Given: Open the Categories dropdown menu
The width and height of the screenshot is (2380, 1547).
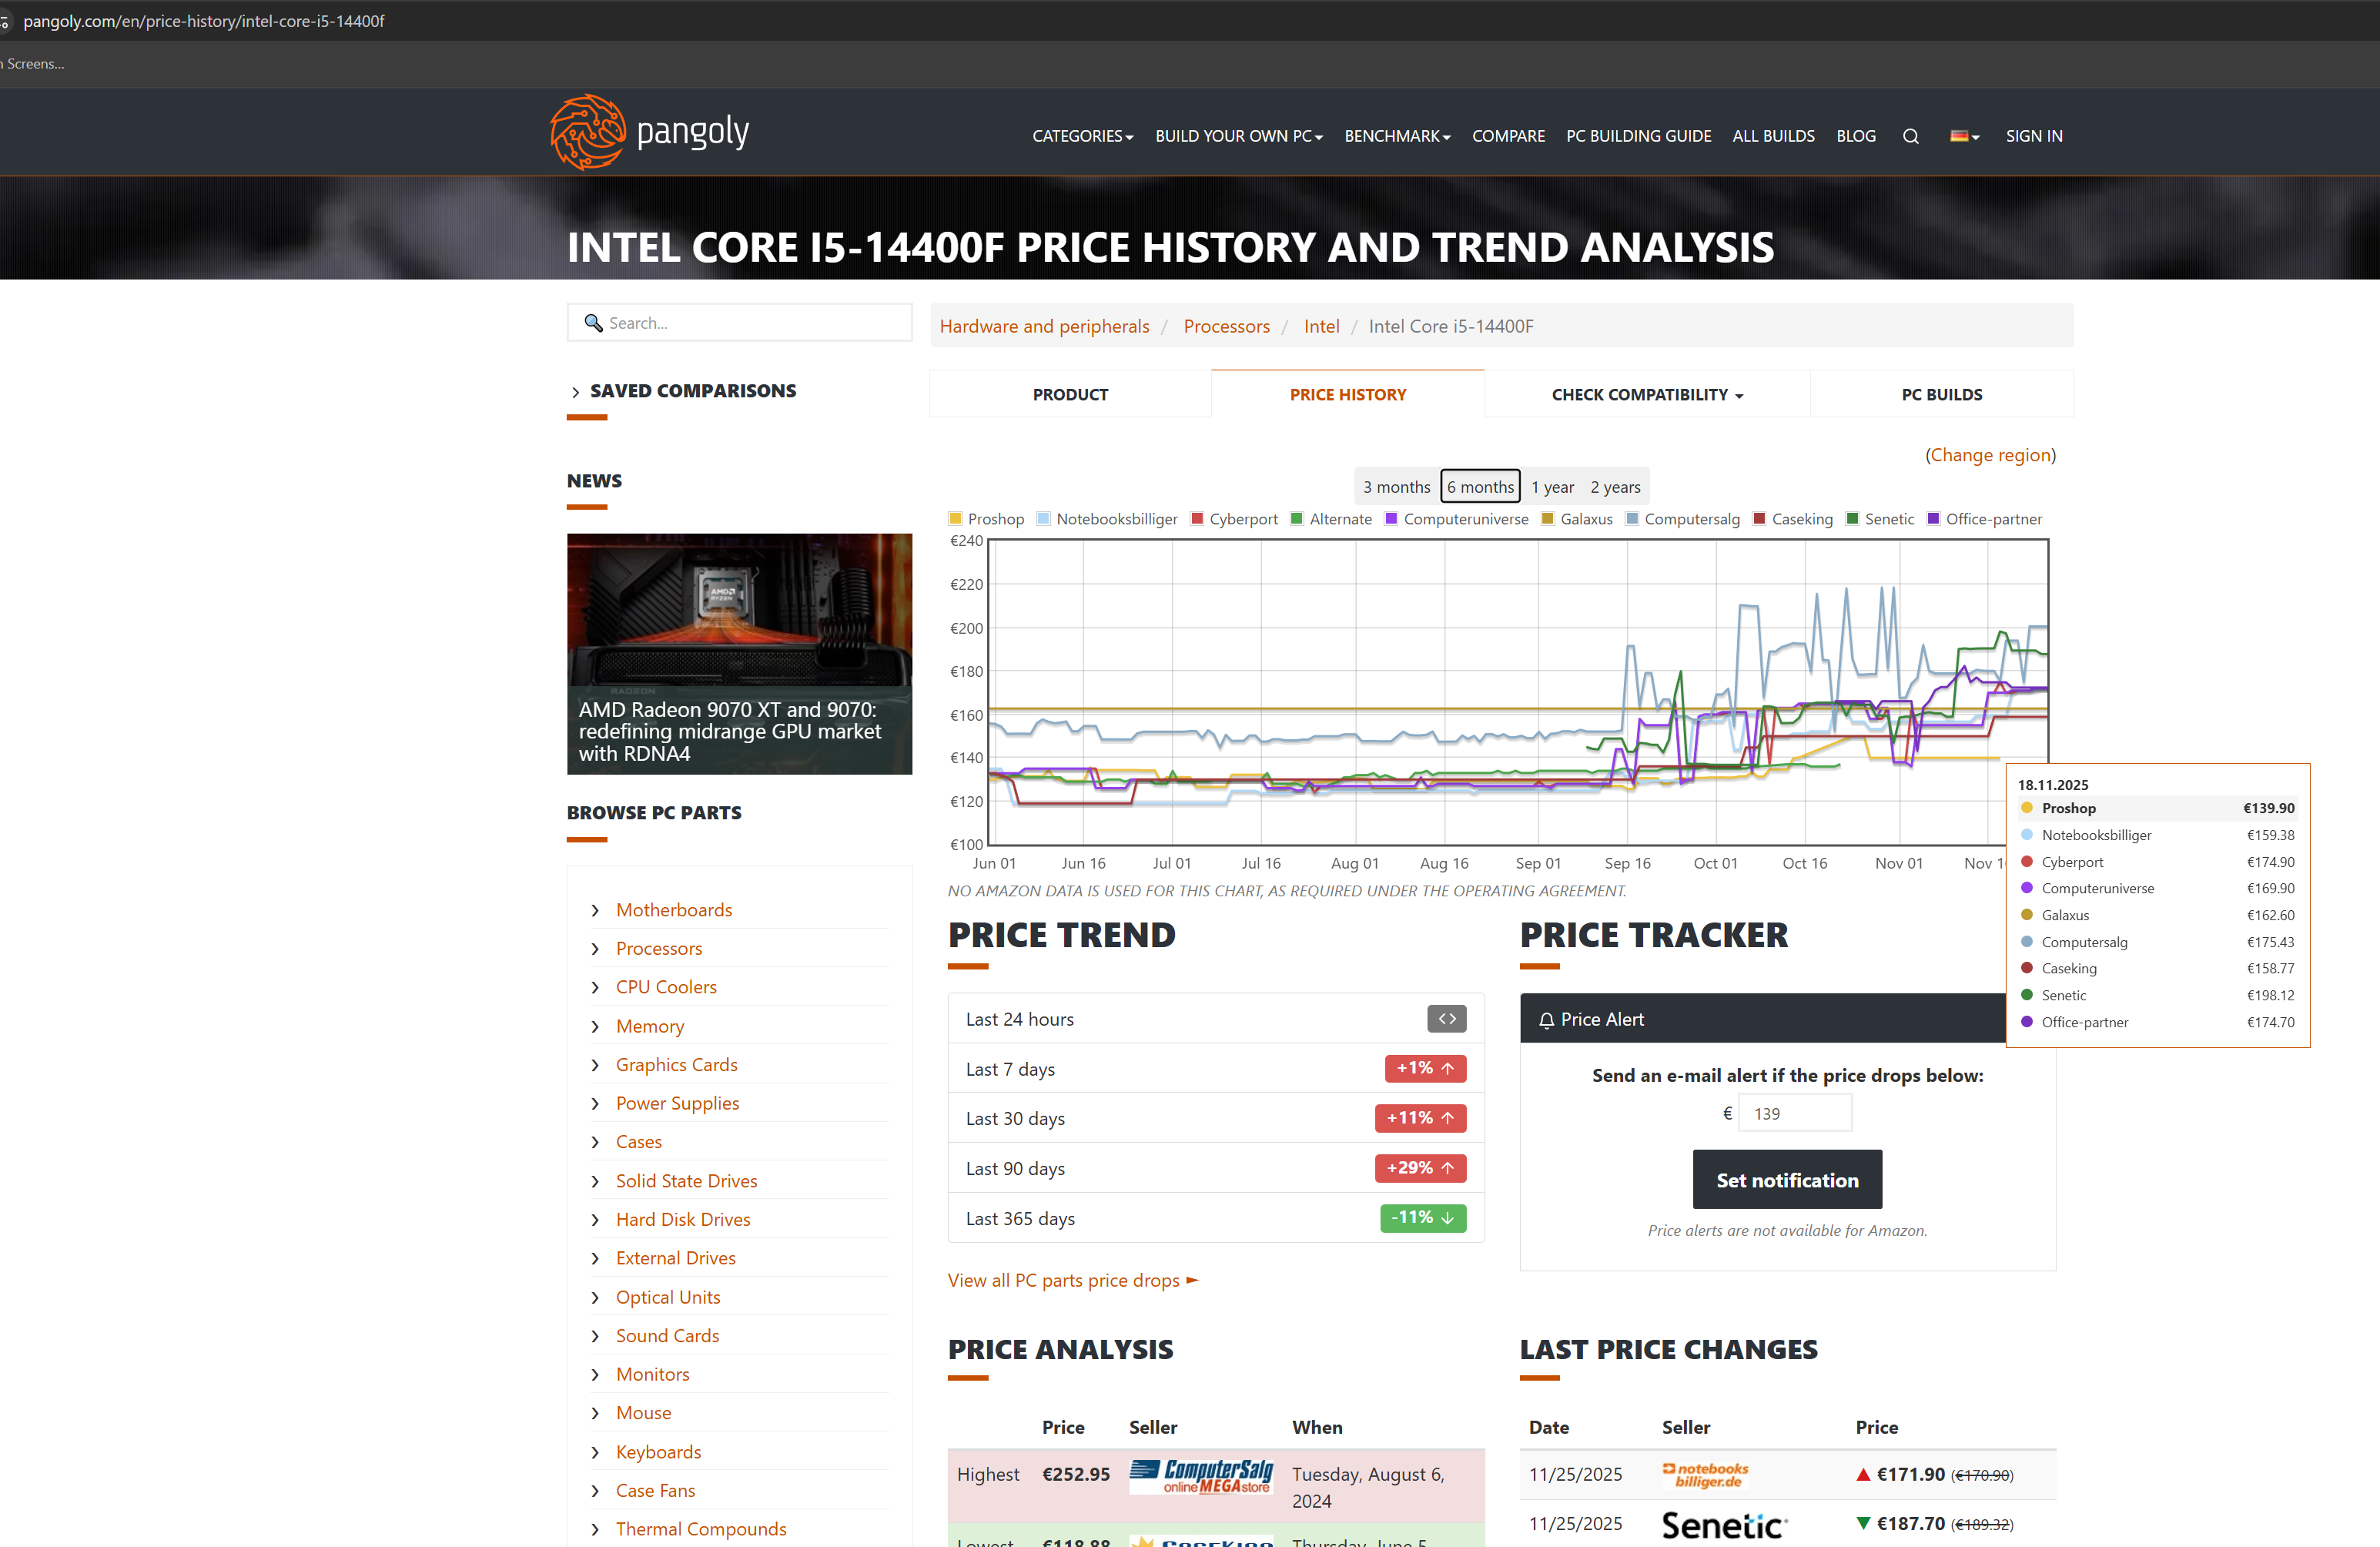Looking at the screenshot, I should tap(1082, 136).
